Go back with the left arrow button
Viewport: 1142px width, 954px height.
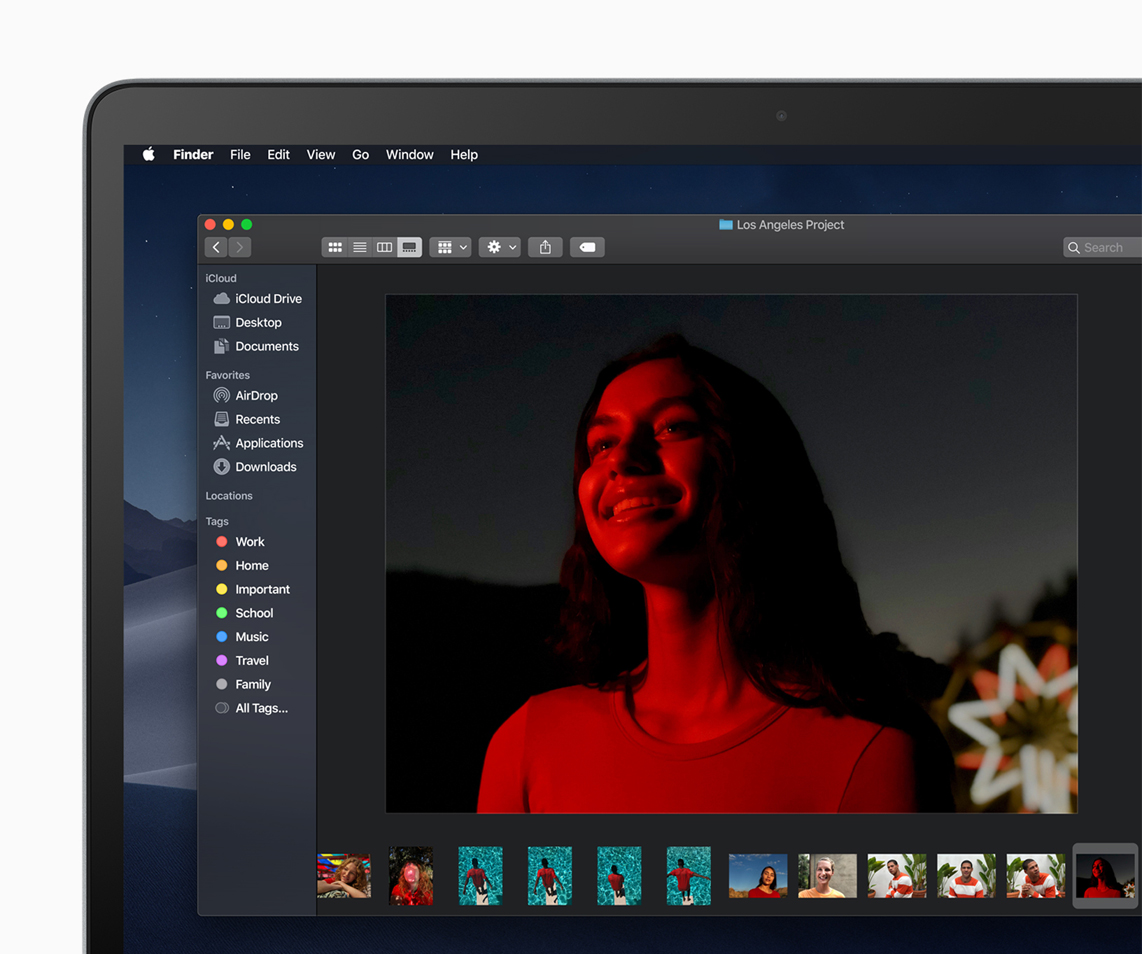pyautogui.click(x=216, y=247)
